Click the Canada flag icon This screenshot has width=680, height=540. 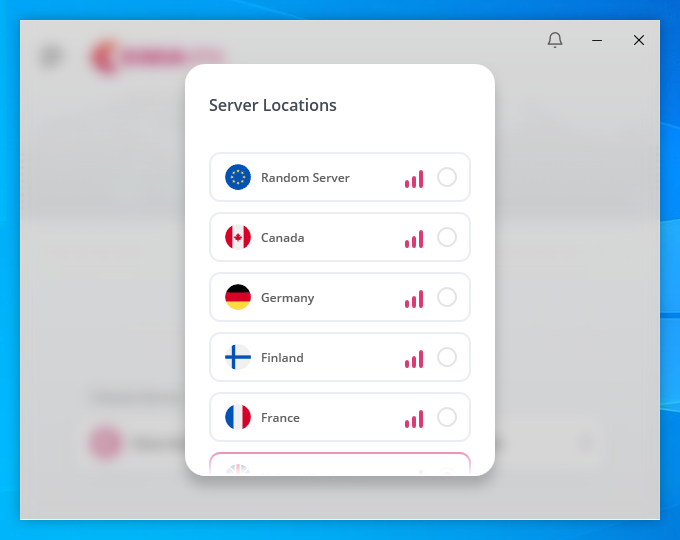tap(238, 238)
